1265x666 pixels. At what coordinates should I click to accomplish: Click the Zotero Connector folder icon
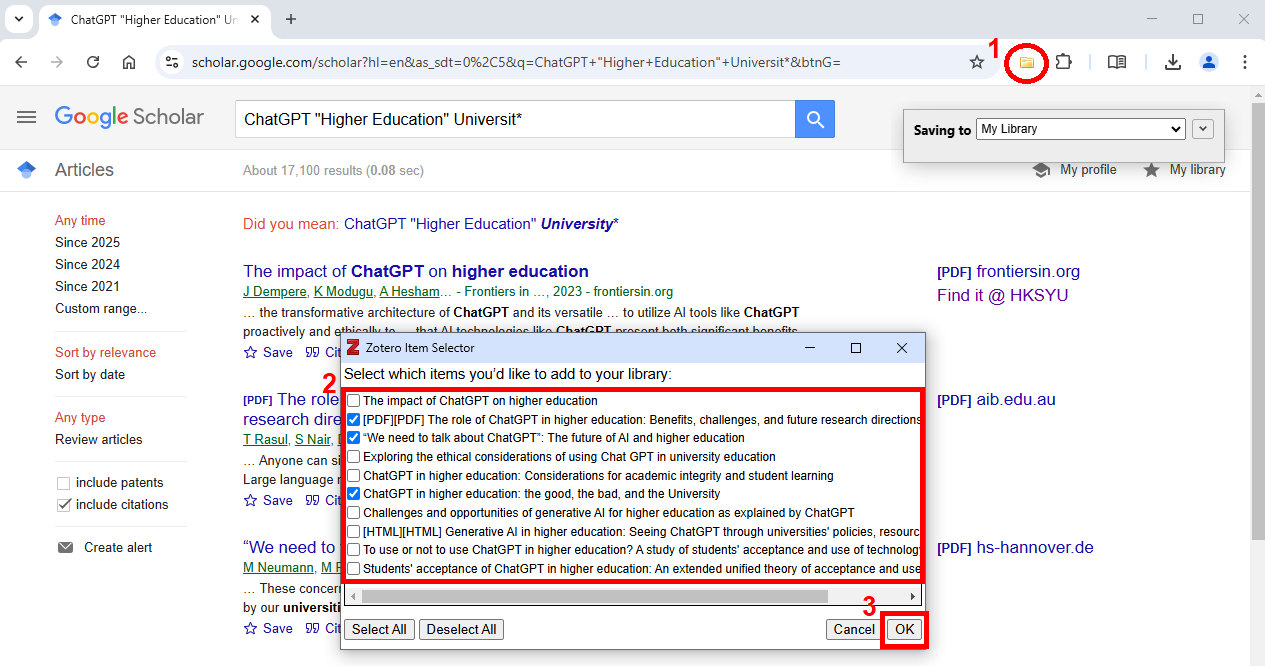coord(1026,62)
